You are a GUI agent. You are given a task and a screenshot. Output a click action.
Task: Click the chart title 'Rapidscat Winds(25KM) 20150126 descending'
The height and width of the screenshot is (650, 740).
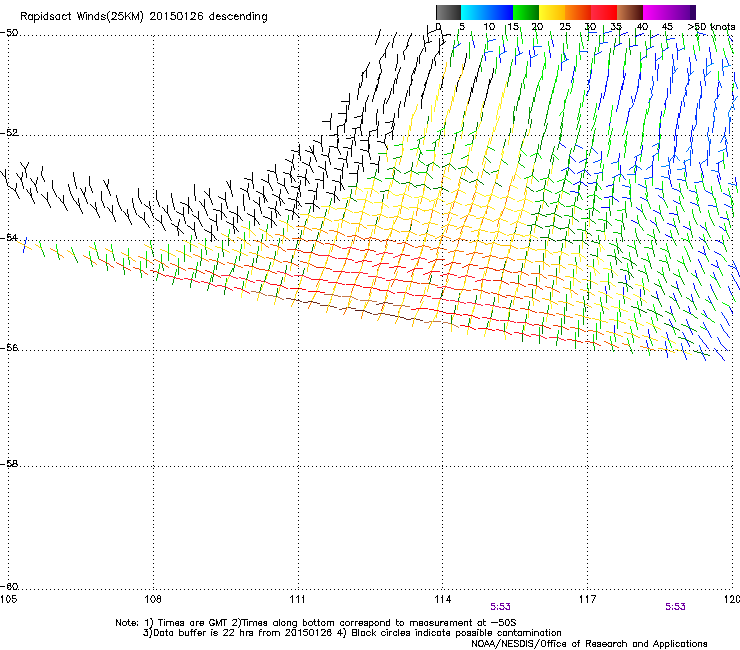click(144, 17)
